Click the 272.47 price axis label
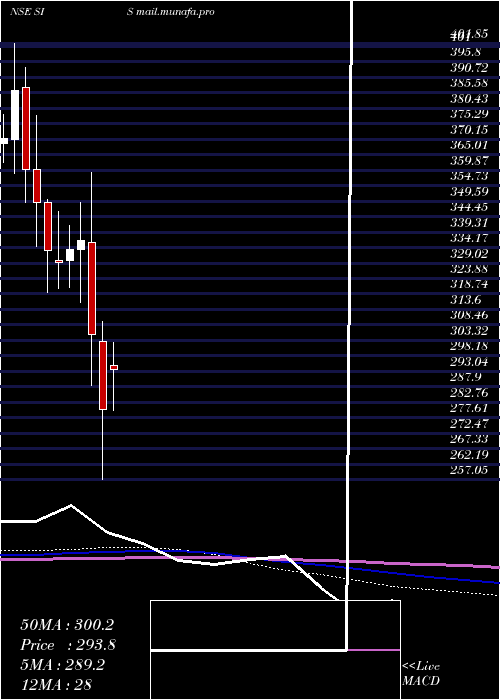This screenshot has height=700, width=500. coord(470,423)
